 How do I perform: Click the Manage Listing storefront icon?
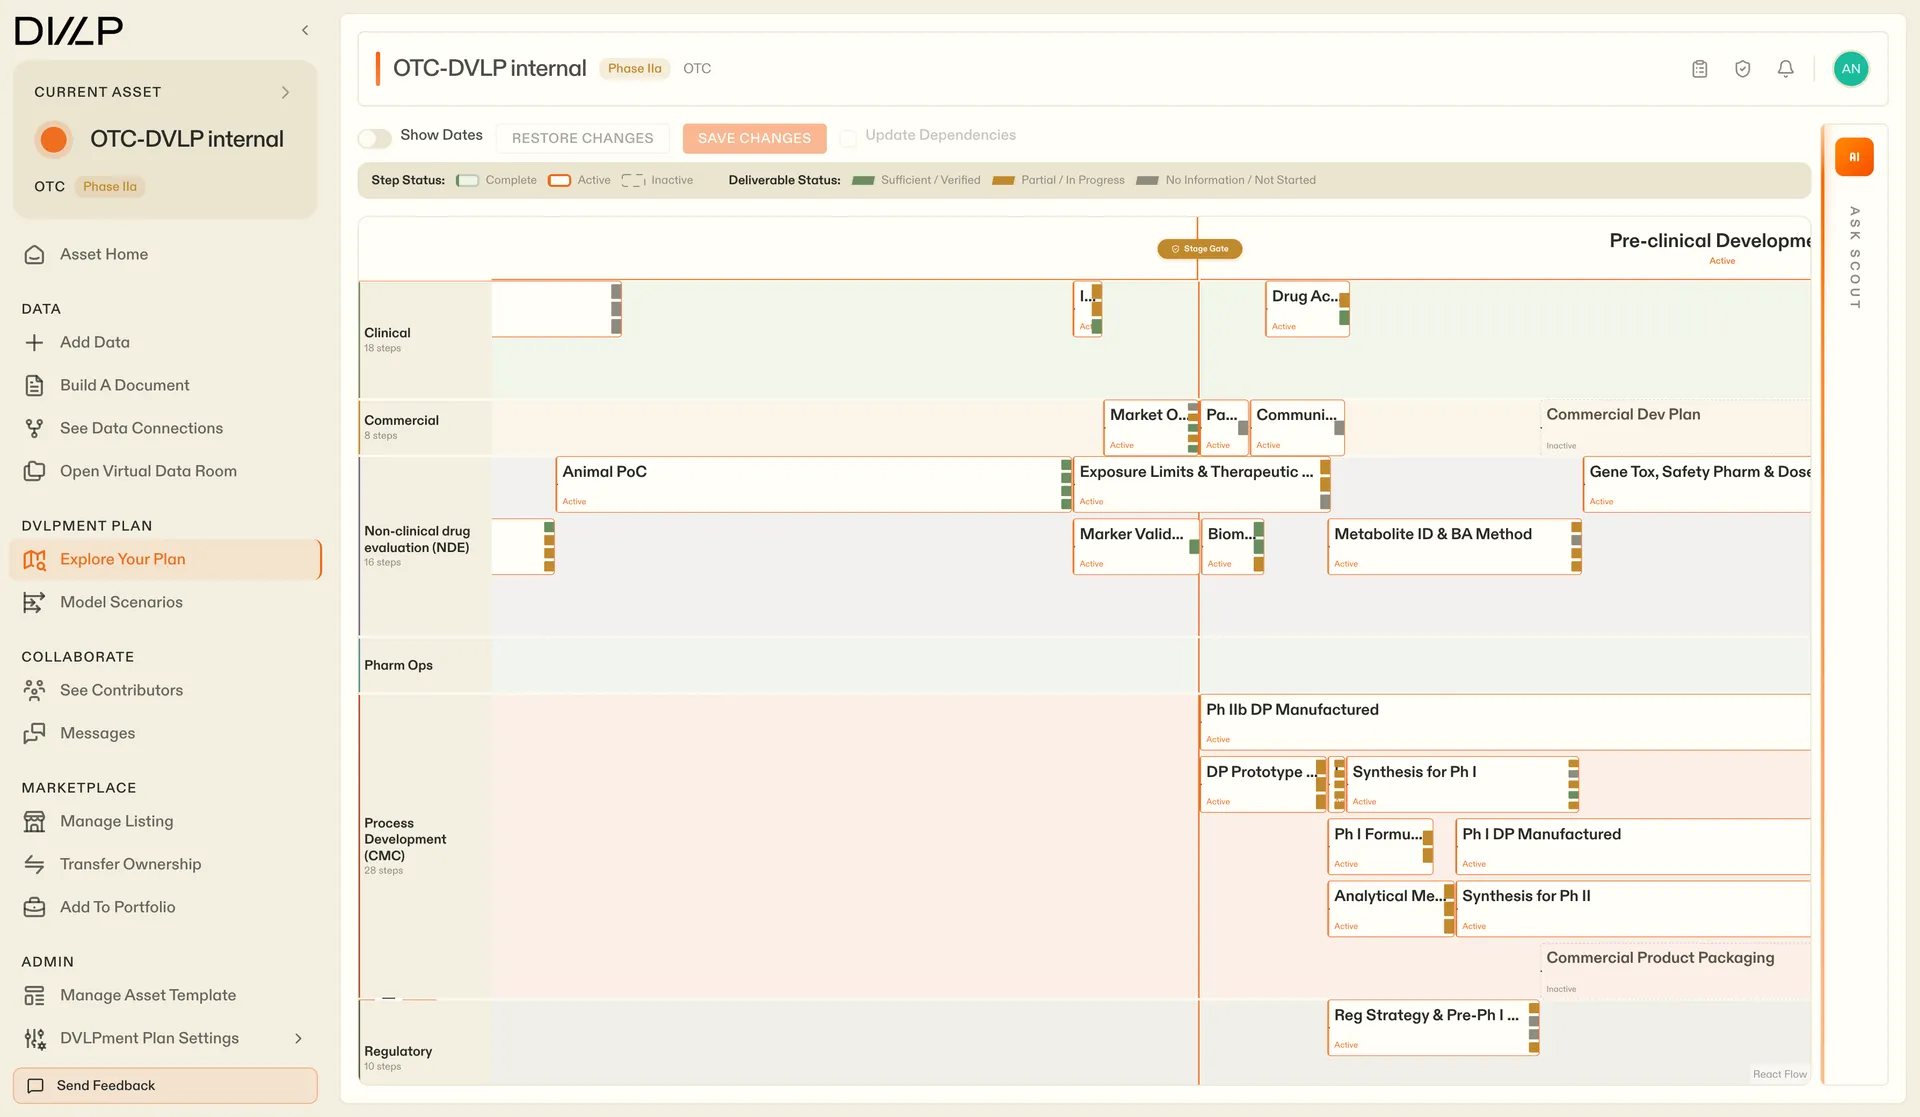pyautogui.click(x=34, y=822)
